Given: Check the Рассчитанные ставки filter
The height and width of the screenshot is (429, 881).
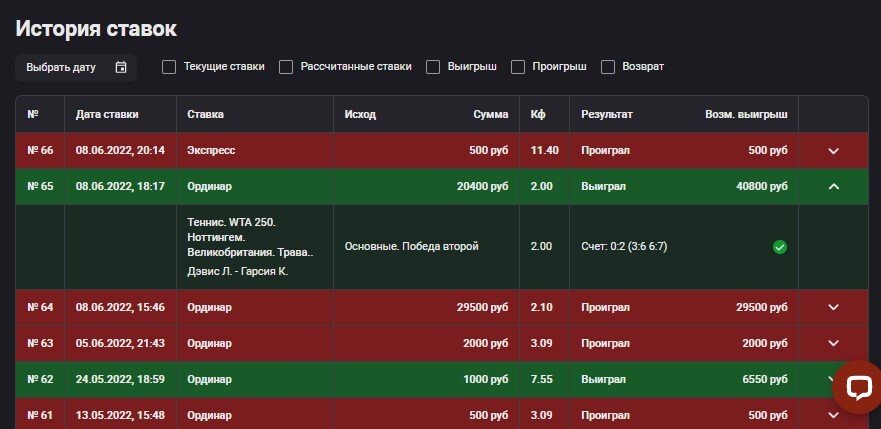Looking at the screenshot, I should click(x=286, y=67).
